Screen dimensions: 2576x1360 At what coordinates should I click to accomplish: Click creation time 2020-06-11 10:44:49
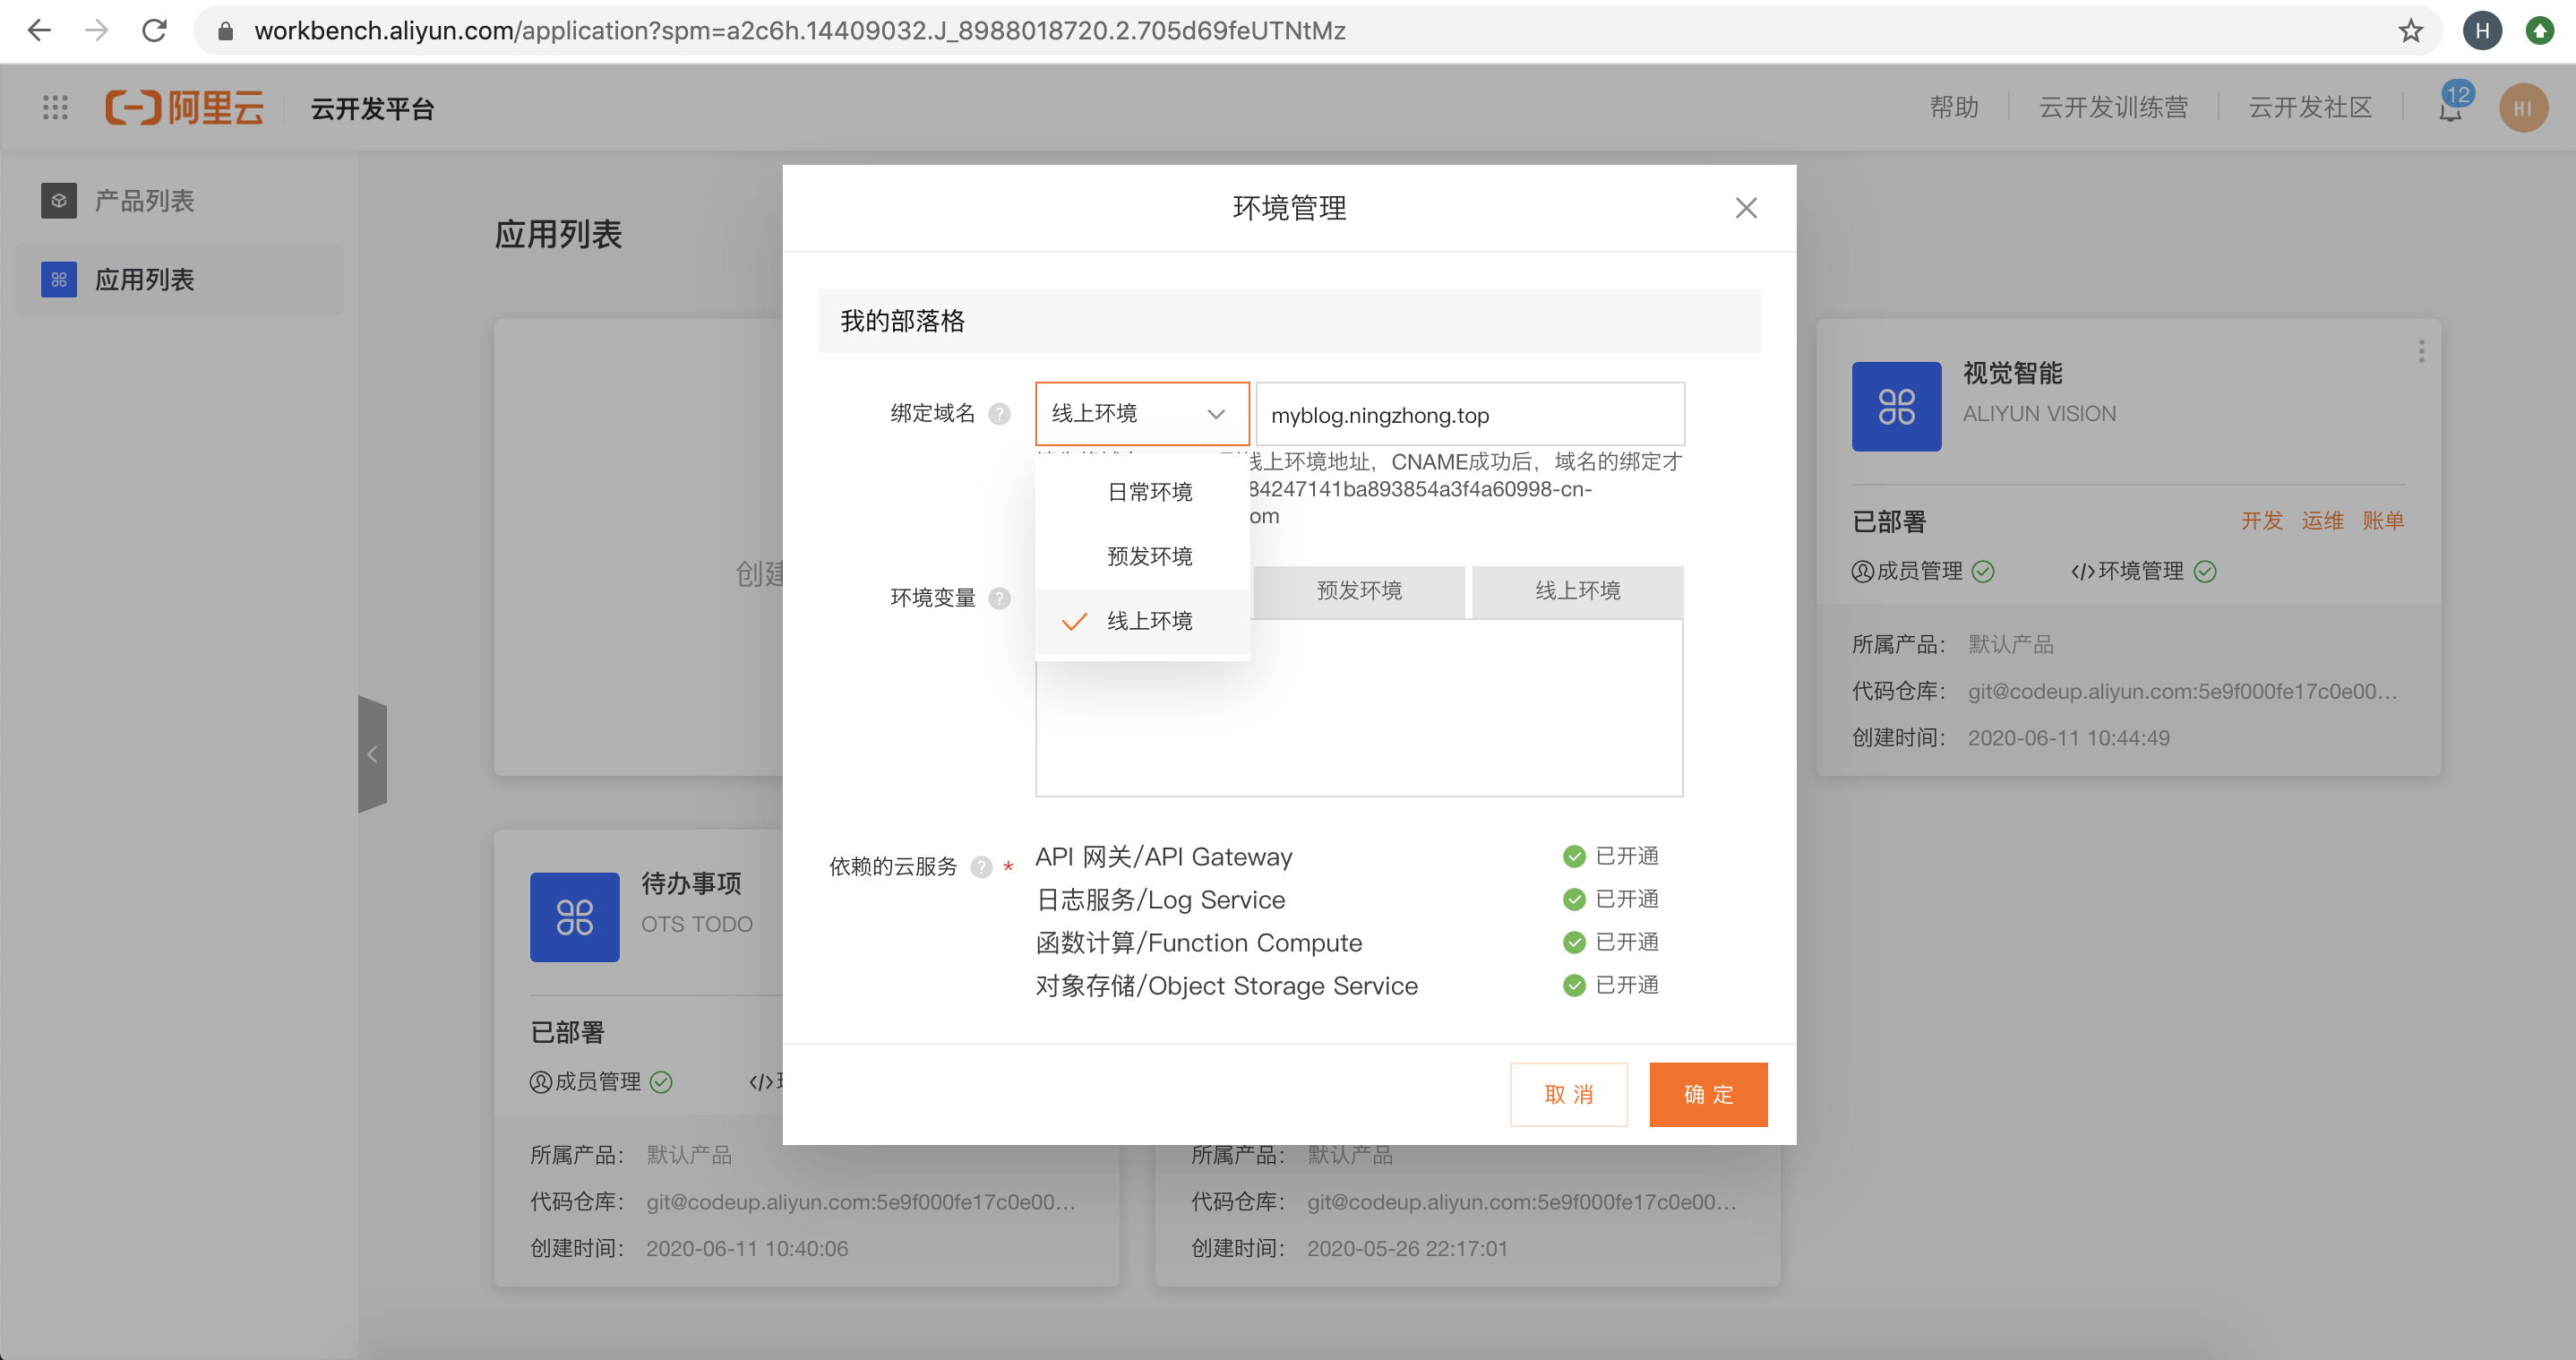[x=2069, y=738]
